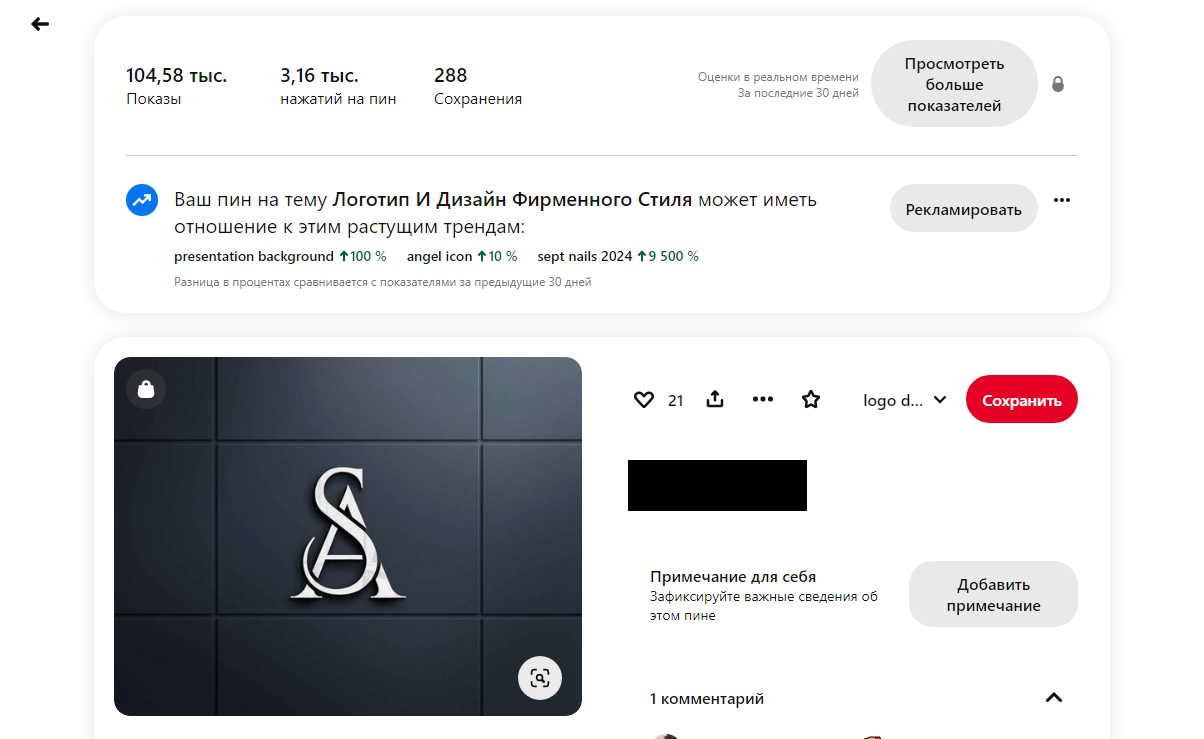Image resolution: width=1204 pixels, height=739 pixels.
Task: Like the pin with the heart icon
Action: [x=644, y=400]
